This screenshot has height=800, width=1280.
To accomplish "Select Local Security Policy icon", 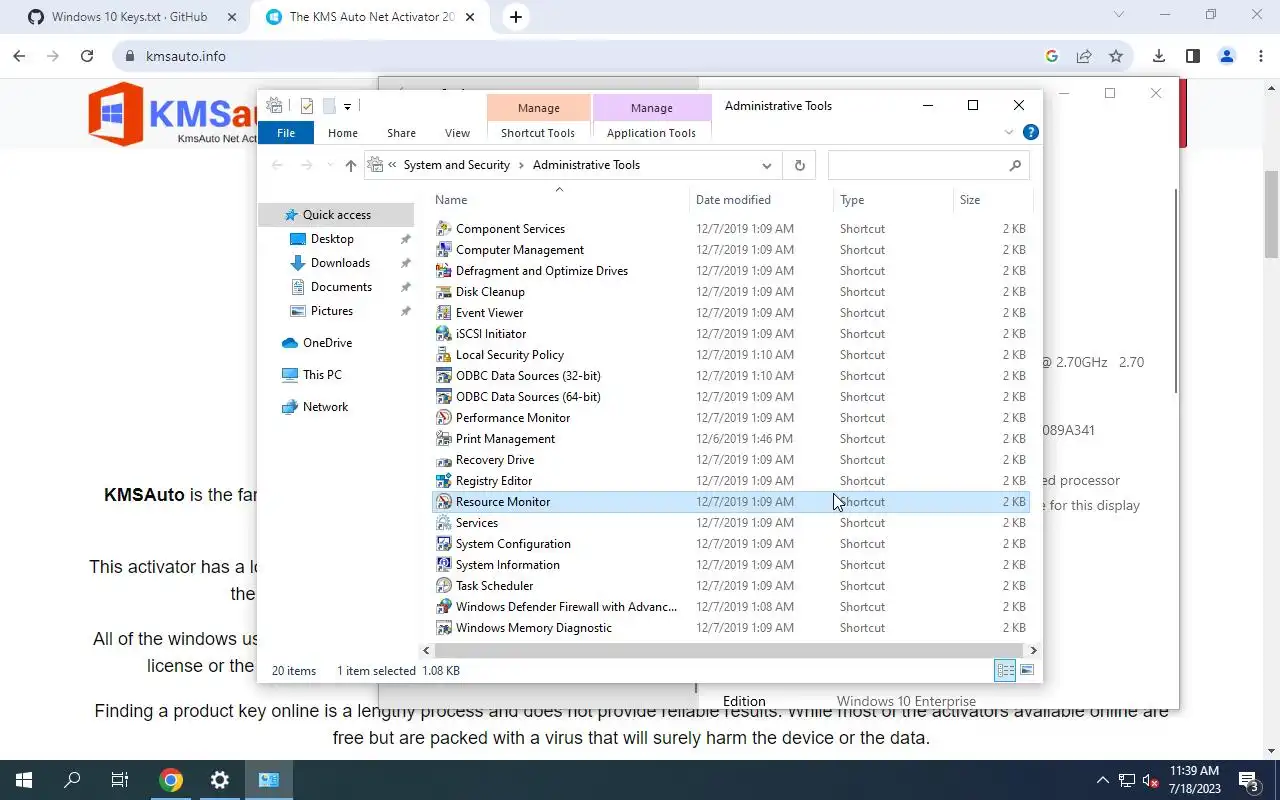I will click(444, 355).
